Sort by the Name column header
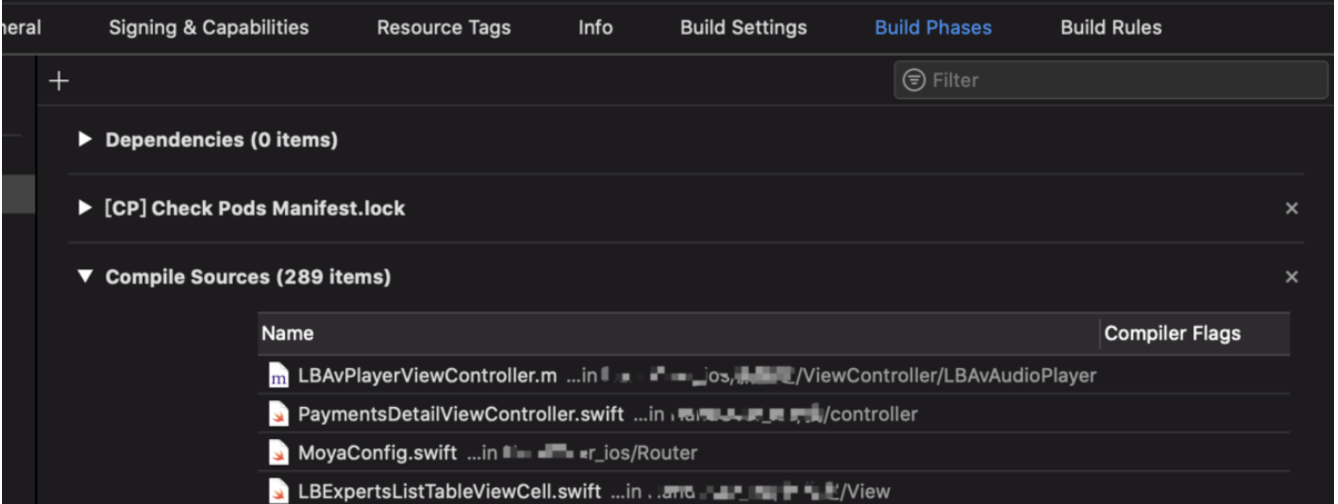1338x504 pixels. pyautogui.click(x=679, y=334)
